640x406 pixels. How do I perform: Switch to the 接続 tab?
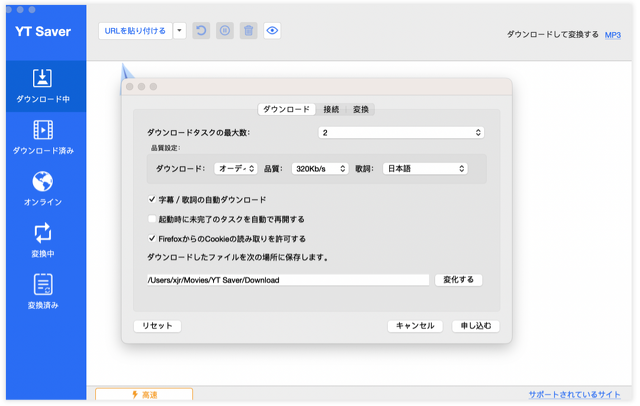[331, 109]
